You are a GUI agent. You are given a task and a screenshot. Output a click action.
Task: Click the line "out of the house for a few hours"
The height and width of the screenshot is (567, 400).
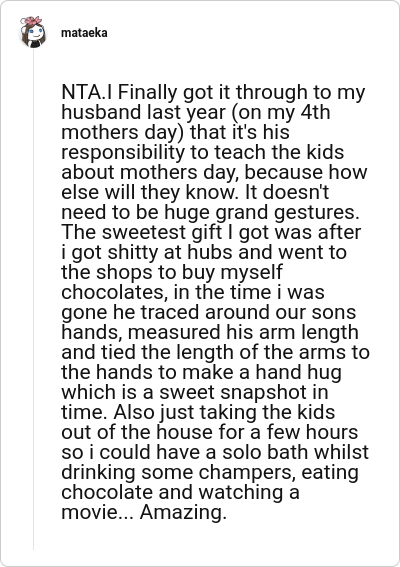210,432
